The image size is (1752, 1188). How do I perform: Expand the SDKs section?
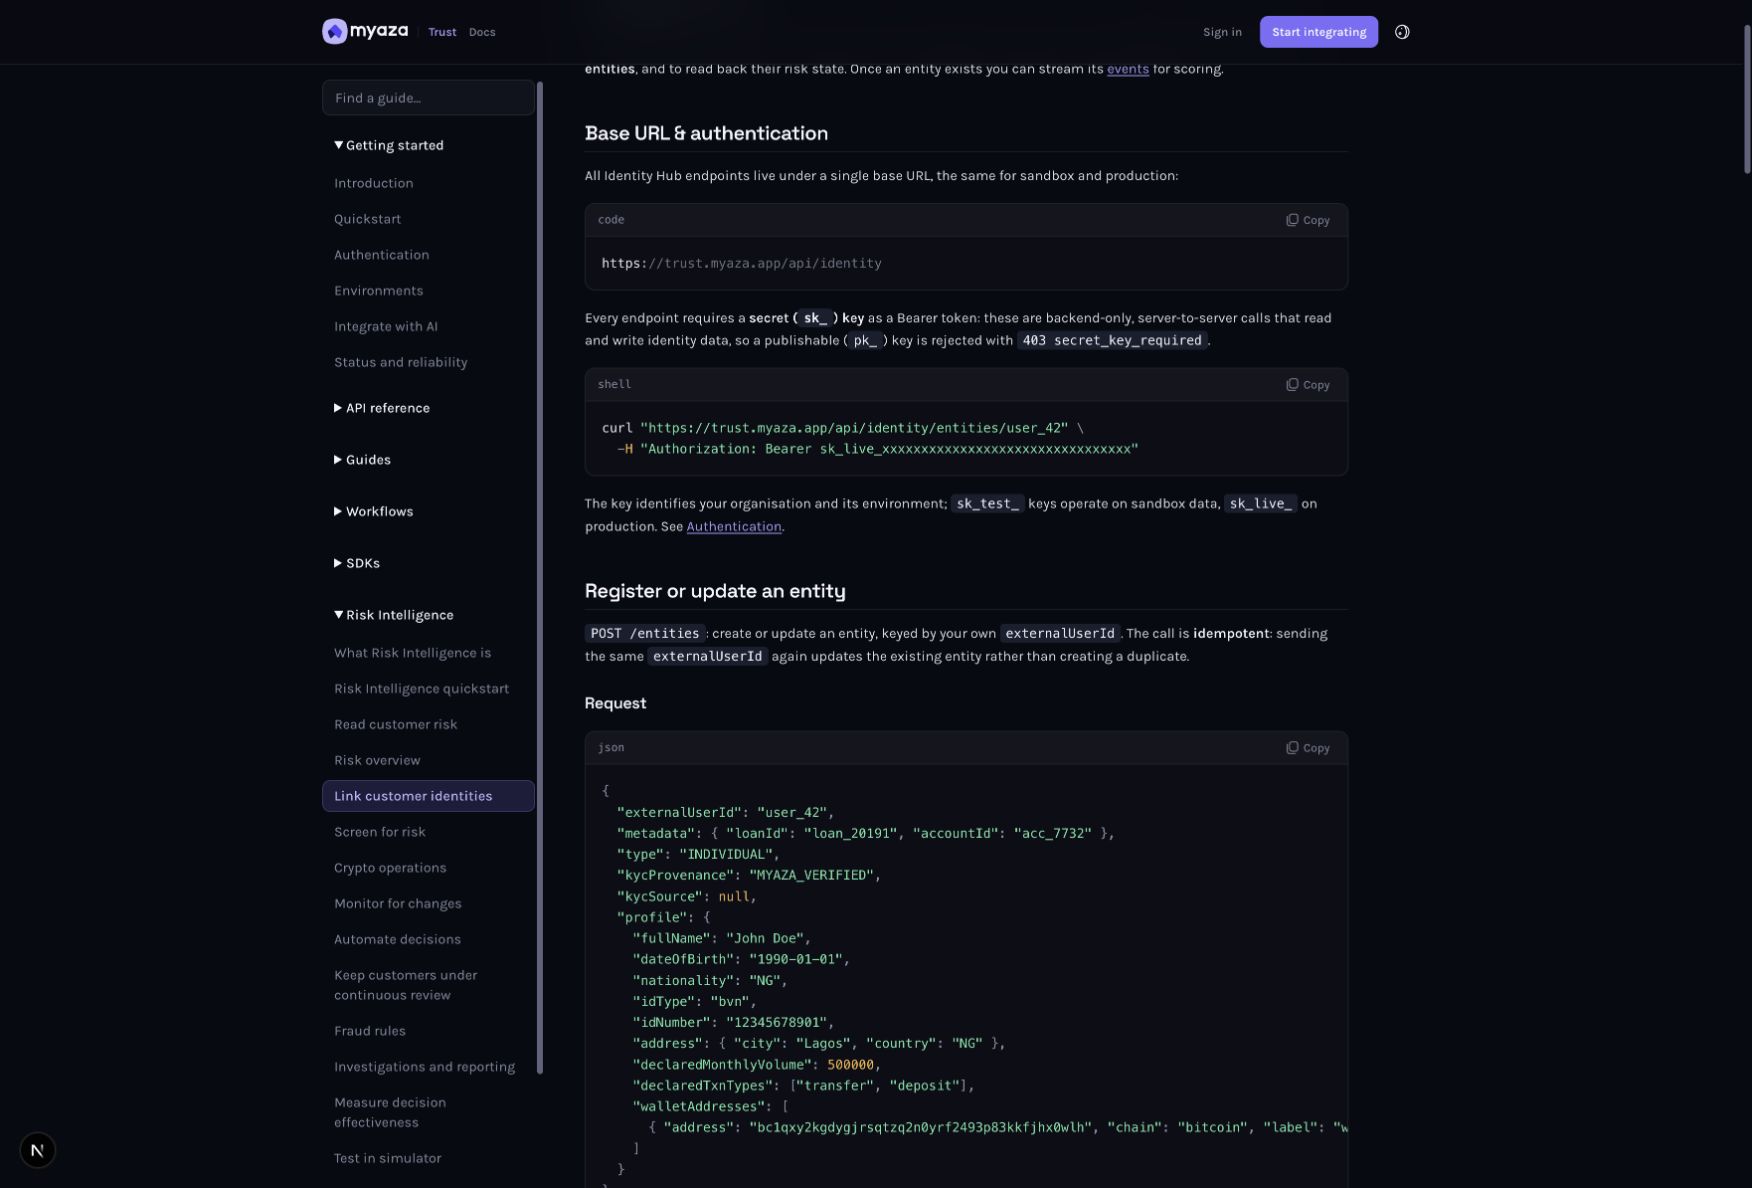point(357,564)
